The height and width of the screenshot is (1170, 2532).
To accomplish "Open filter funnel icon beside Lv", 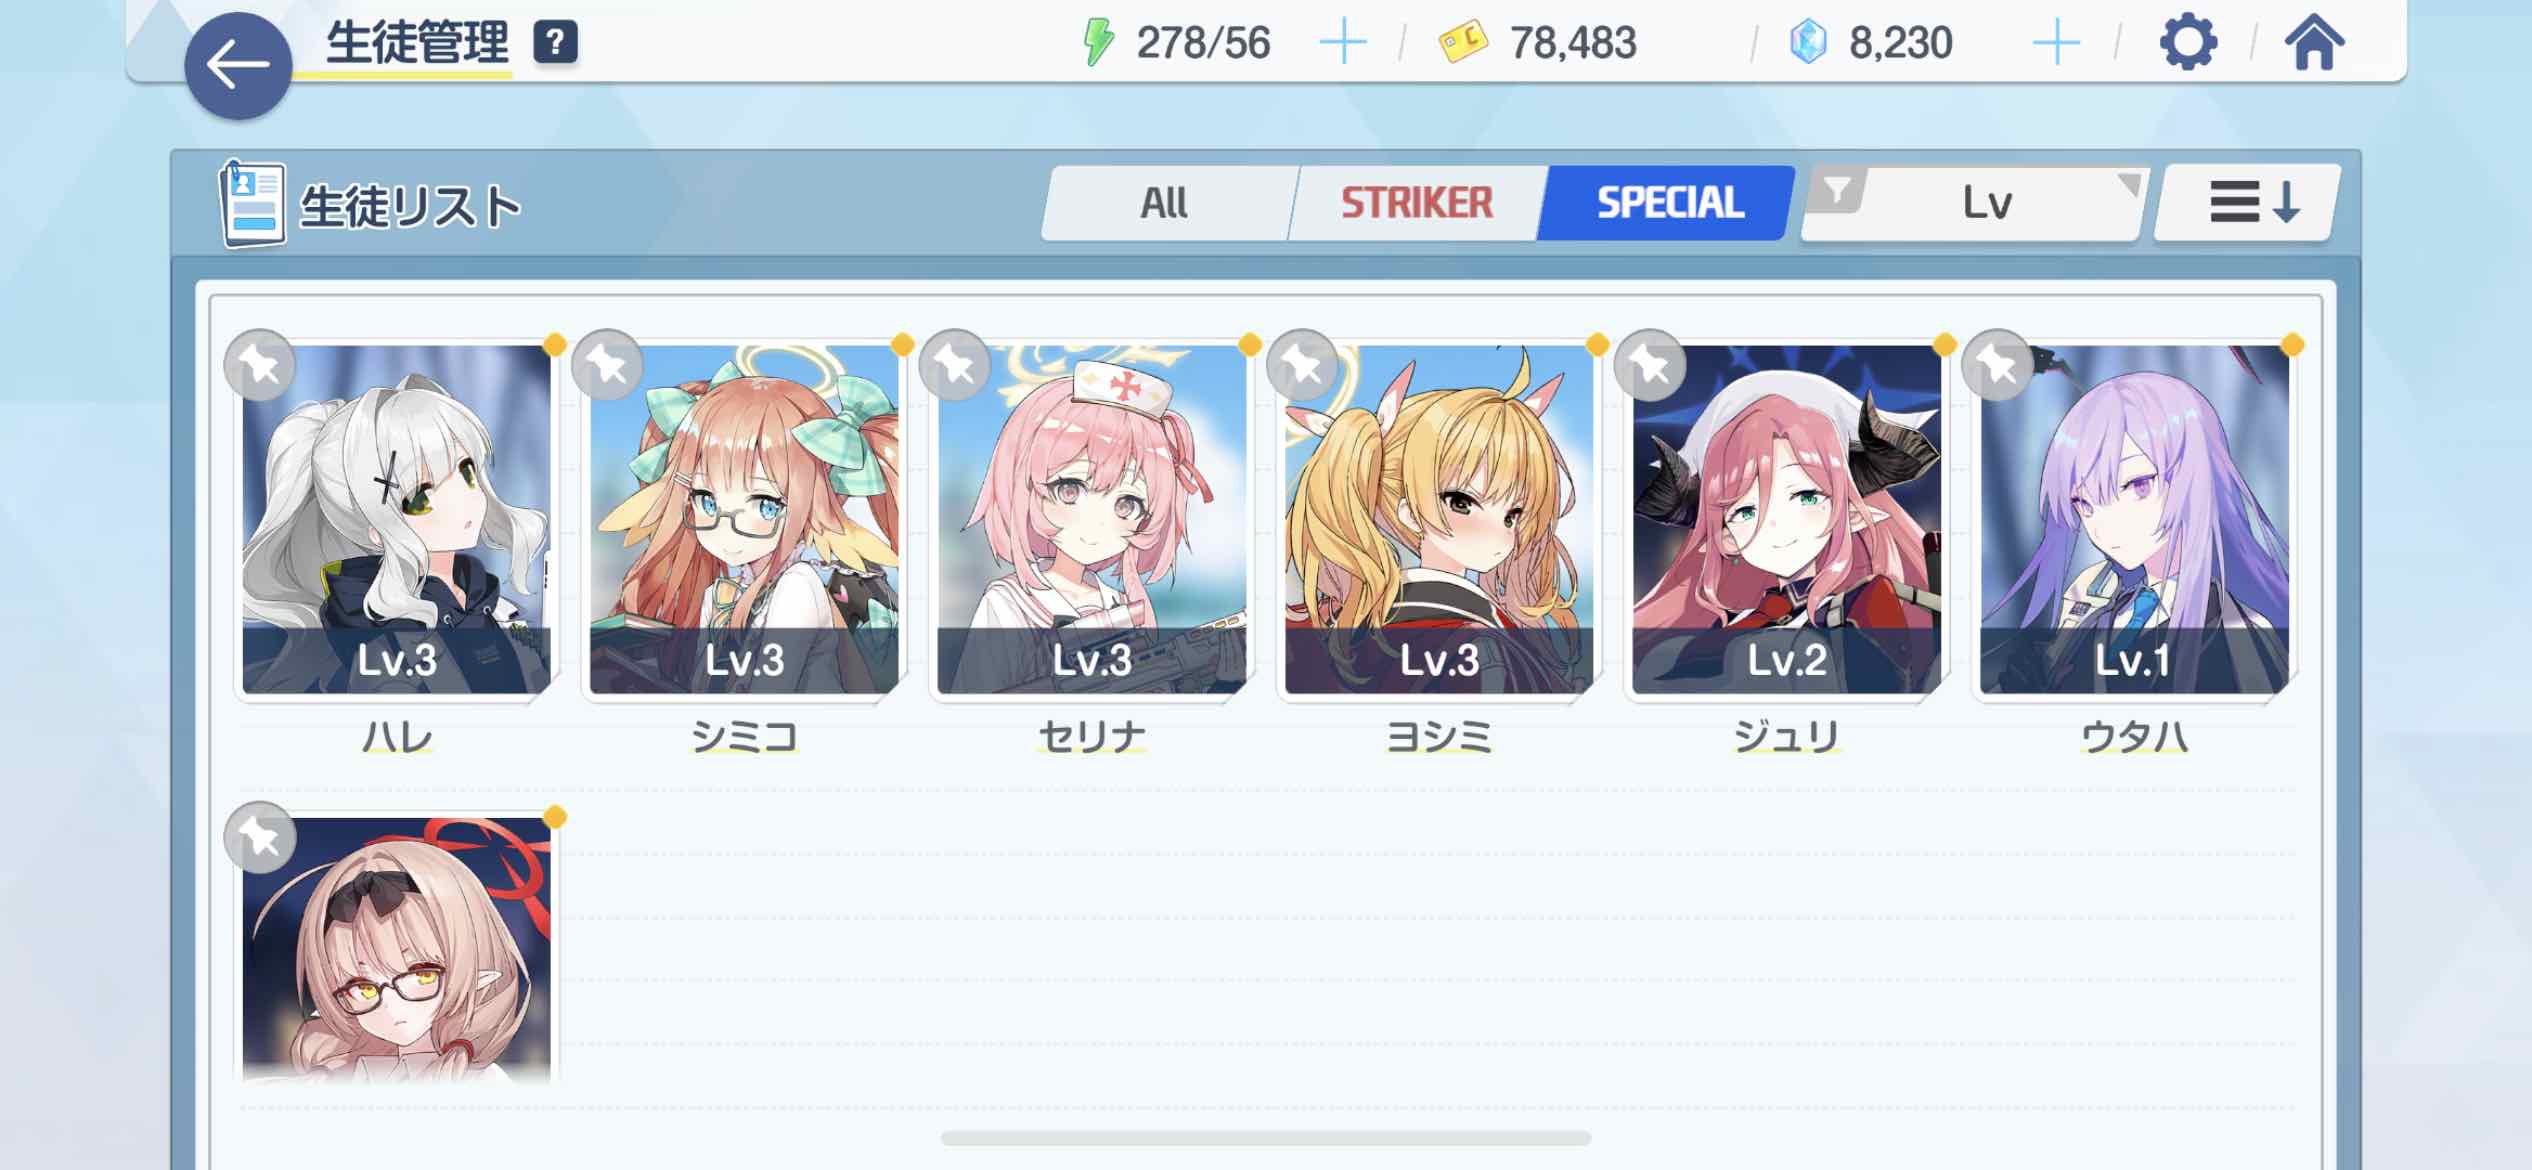I will 1838,190.
